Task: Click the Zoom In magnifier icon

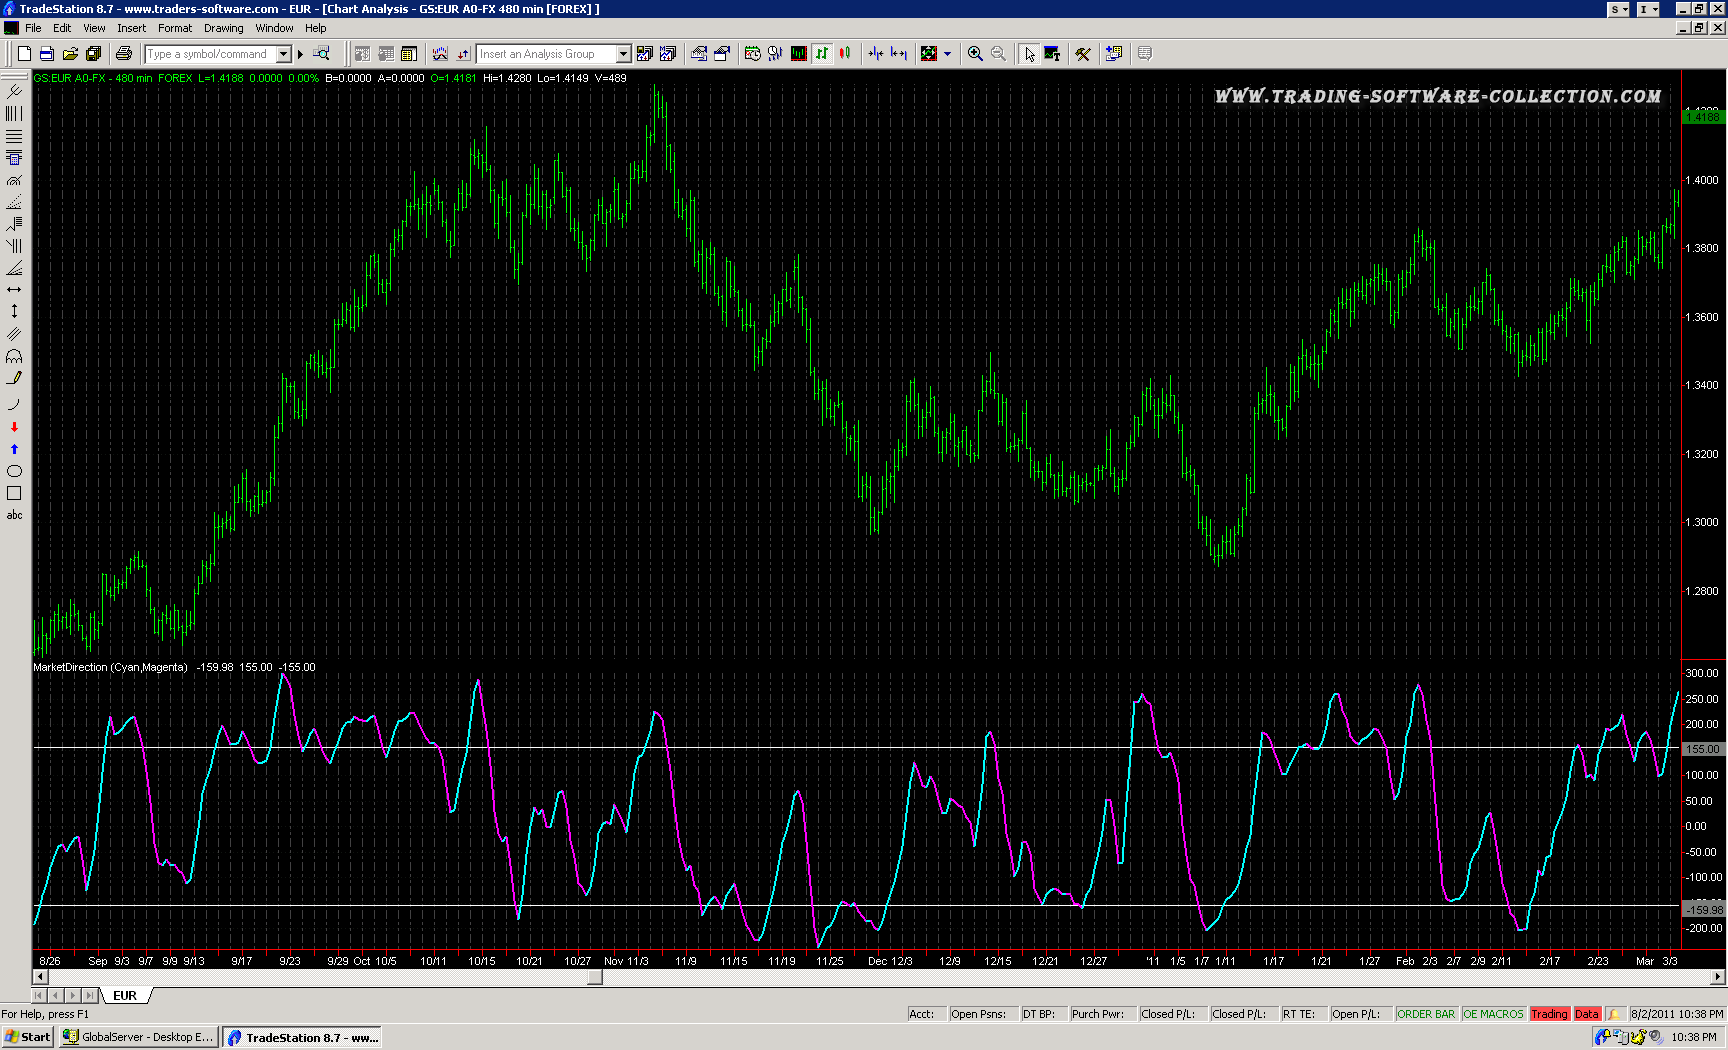Action: 975,54
